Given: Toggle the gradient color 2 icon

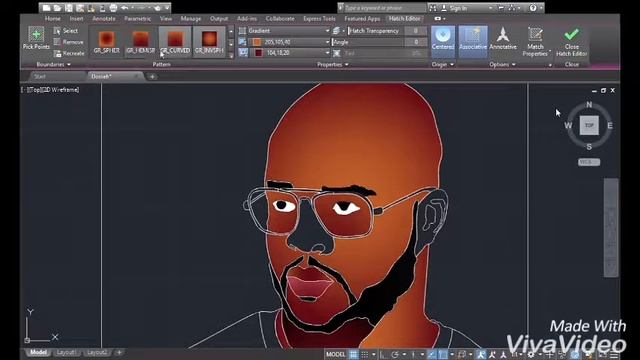Looking at the screenshot, I should click(243, 53).
